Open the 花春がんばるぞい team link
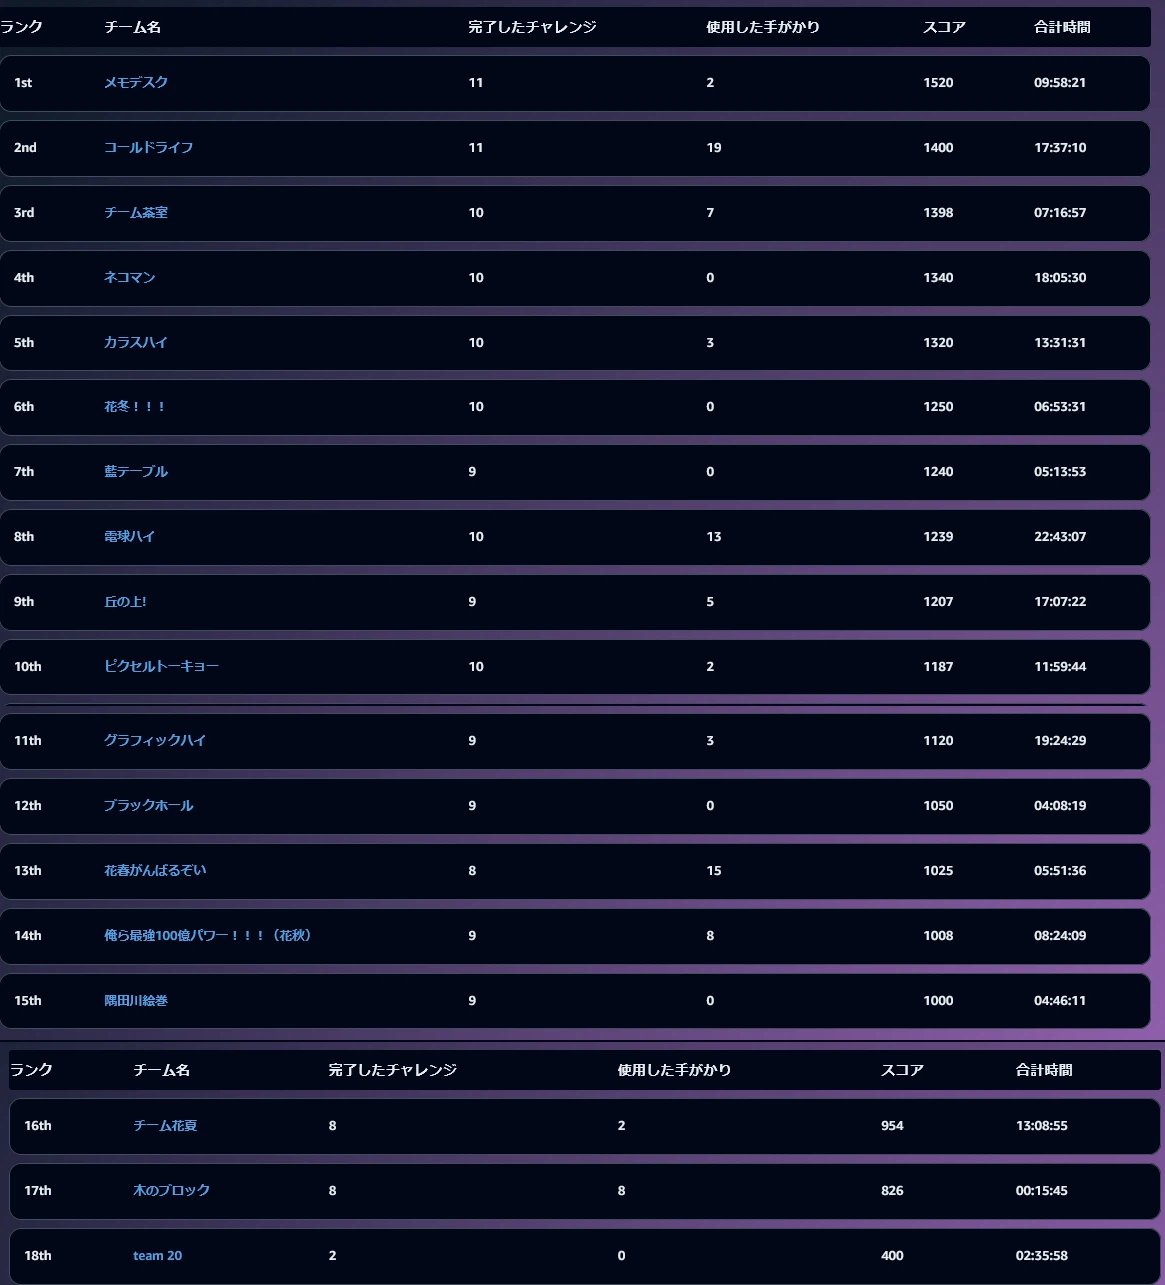The image size is (1165, 1285). [x=155, y=871]
